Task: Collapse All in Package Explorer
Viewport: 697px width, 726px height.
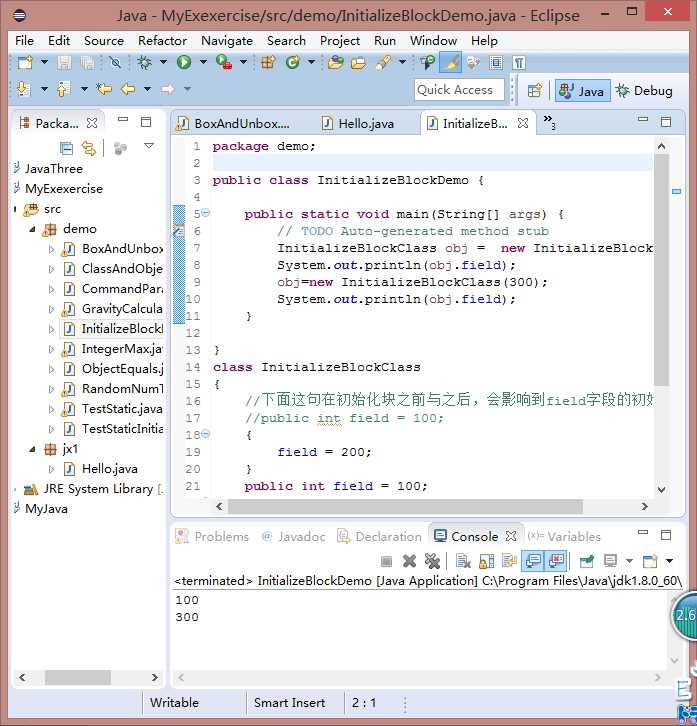Action: (66, 148)
